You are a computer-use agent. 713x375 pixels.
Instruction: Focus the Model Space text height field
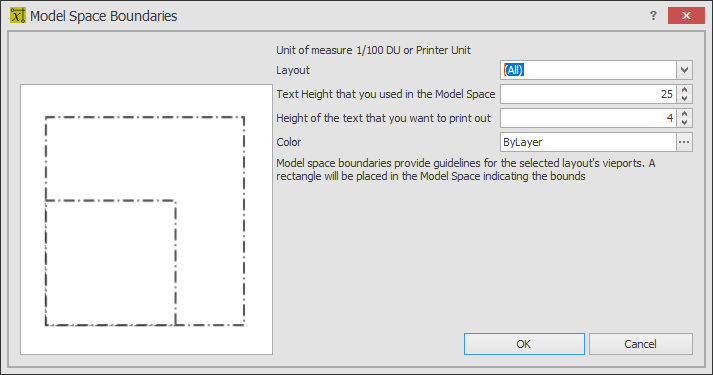[588, 94]
